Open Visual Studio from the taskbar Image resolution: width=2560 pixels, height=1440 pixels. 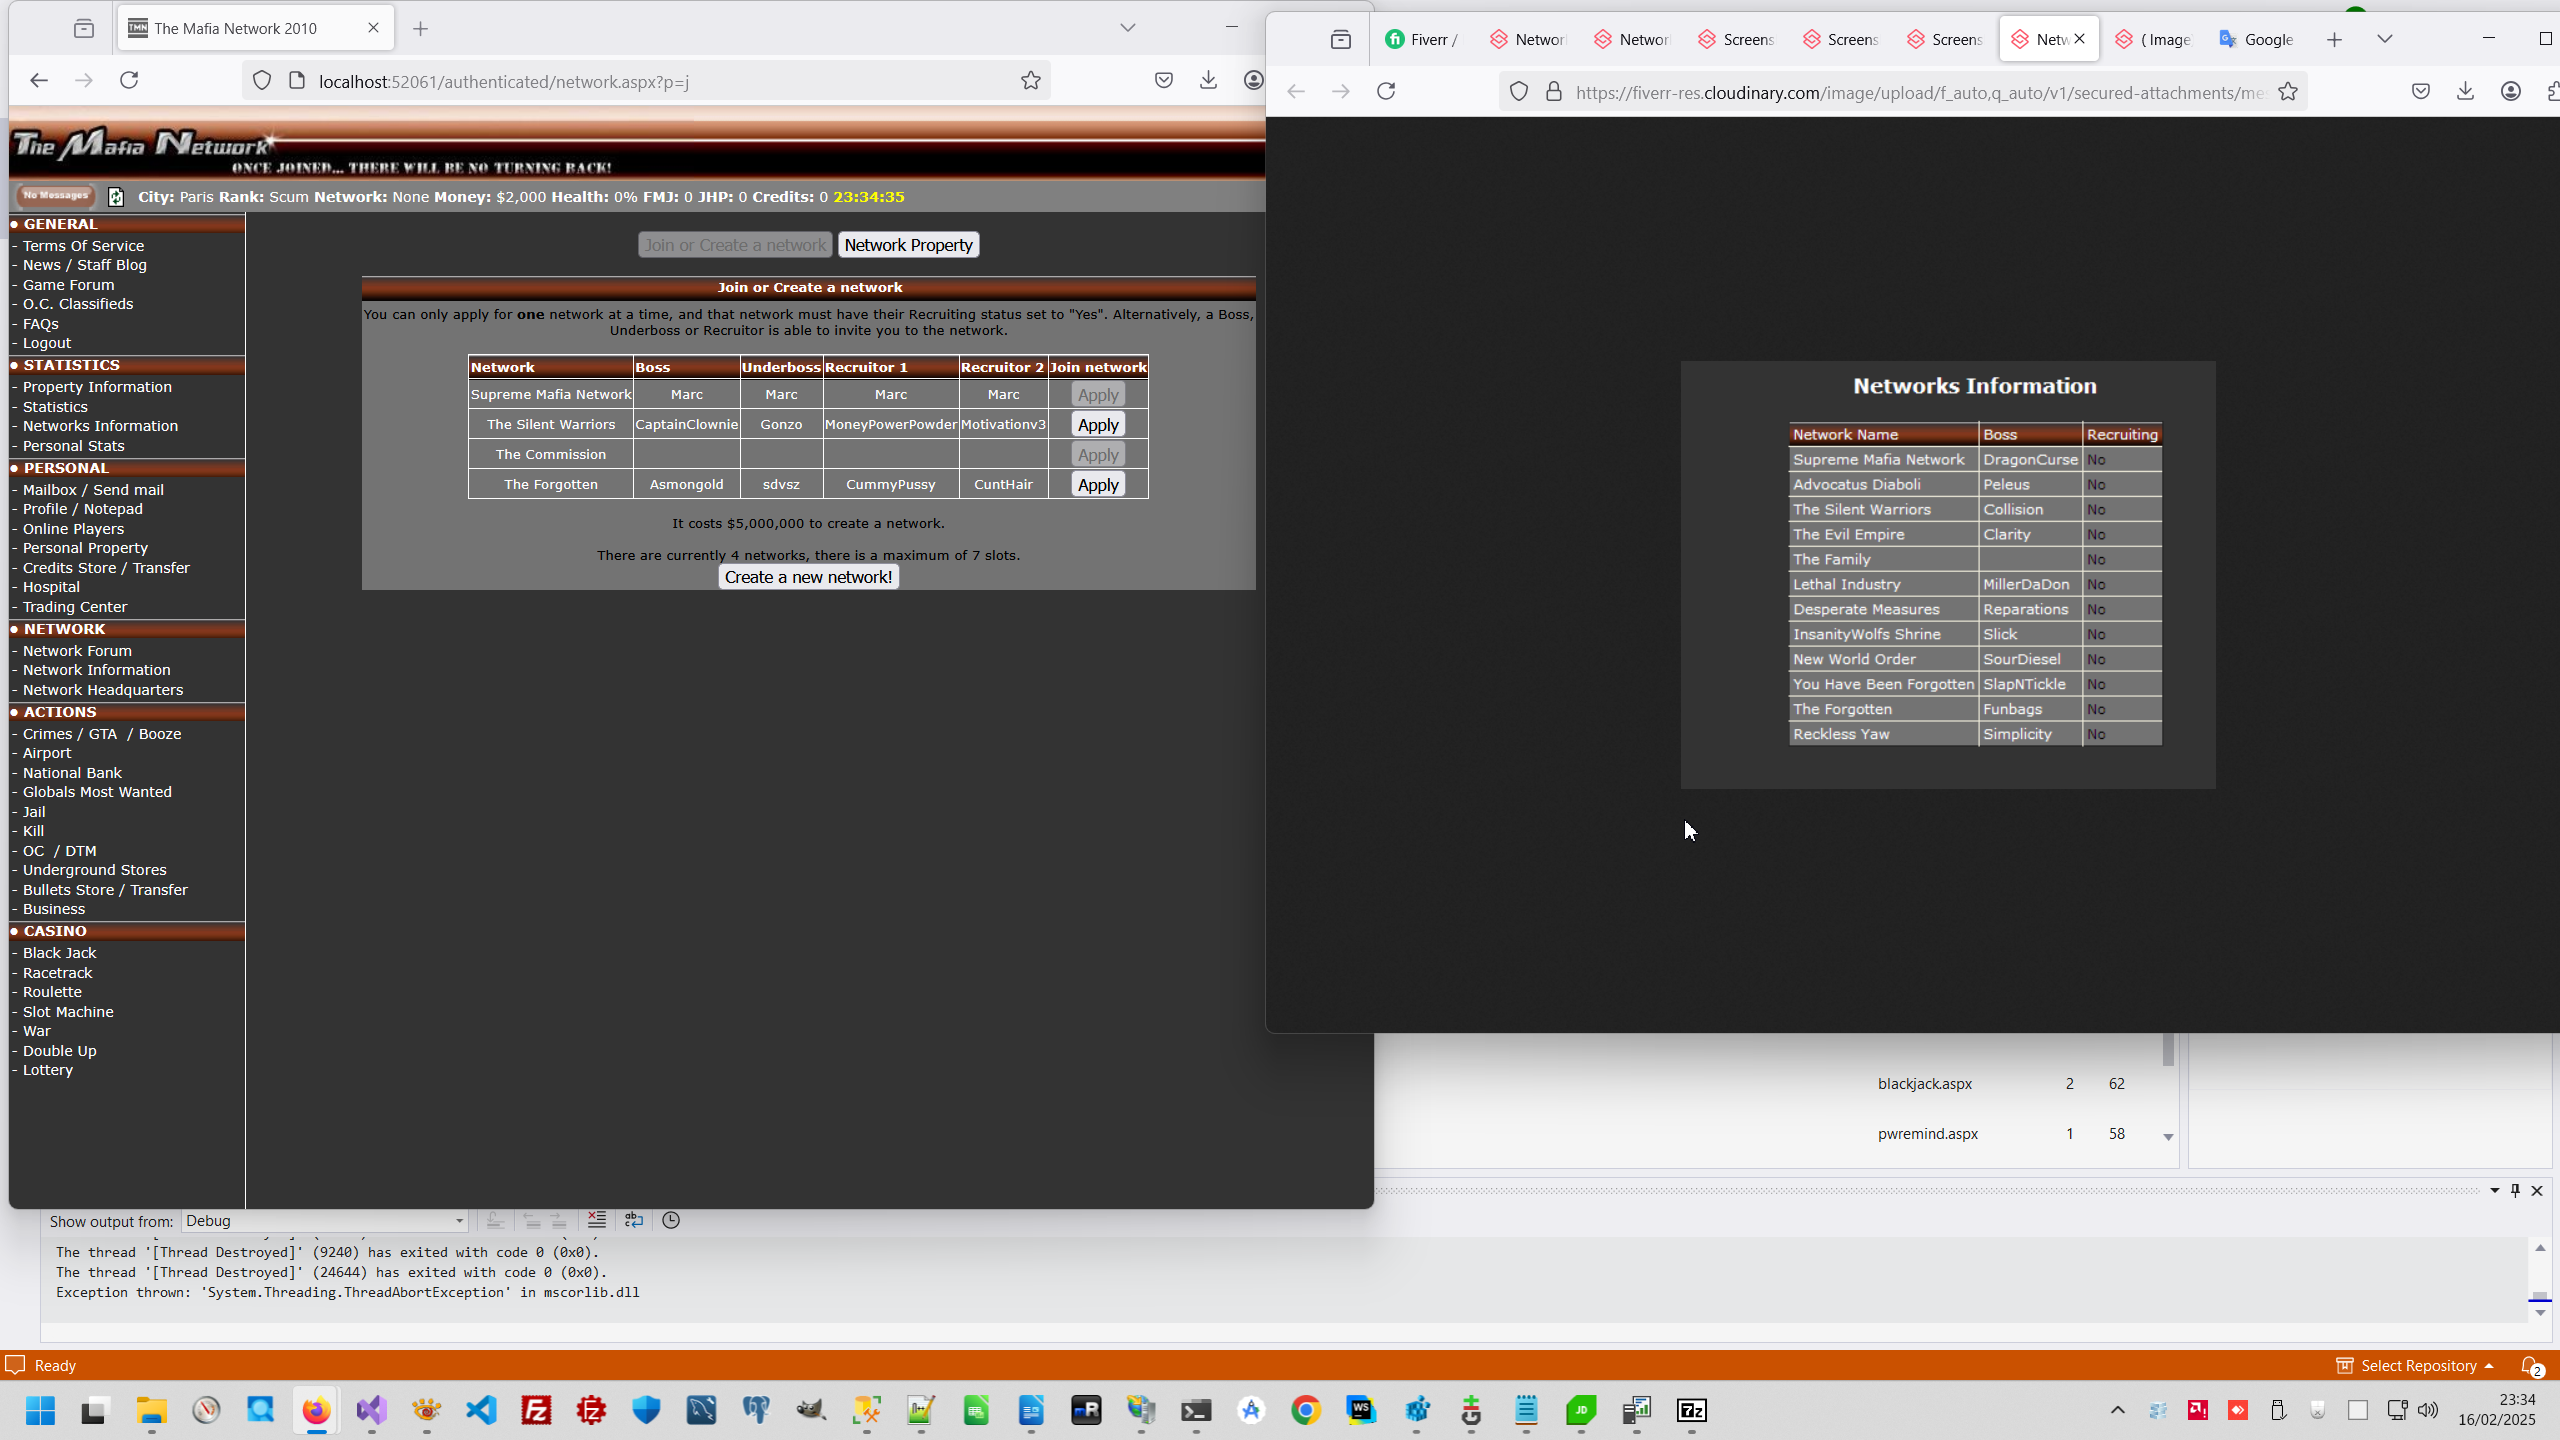[x=372, y=1410]
